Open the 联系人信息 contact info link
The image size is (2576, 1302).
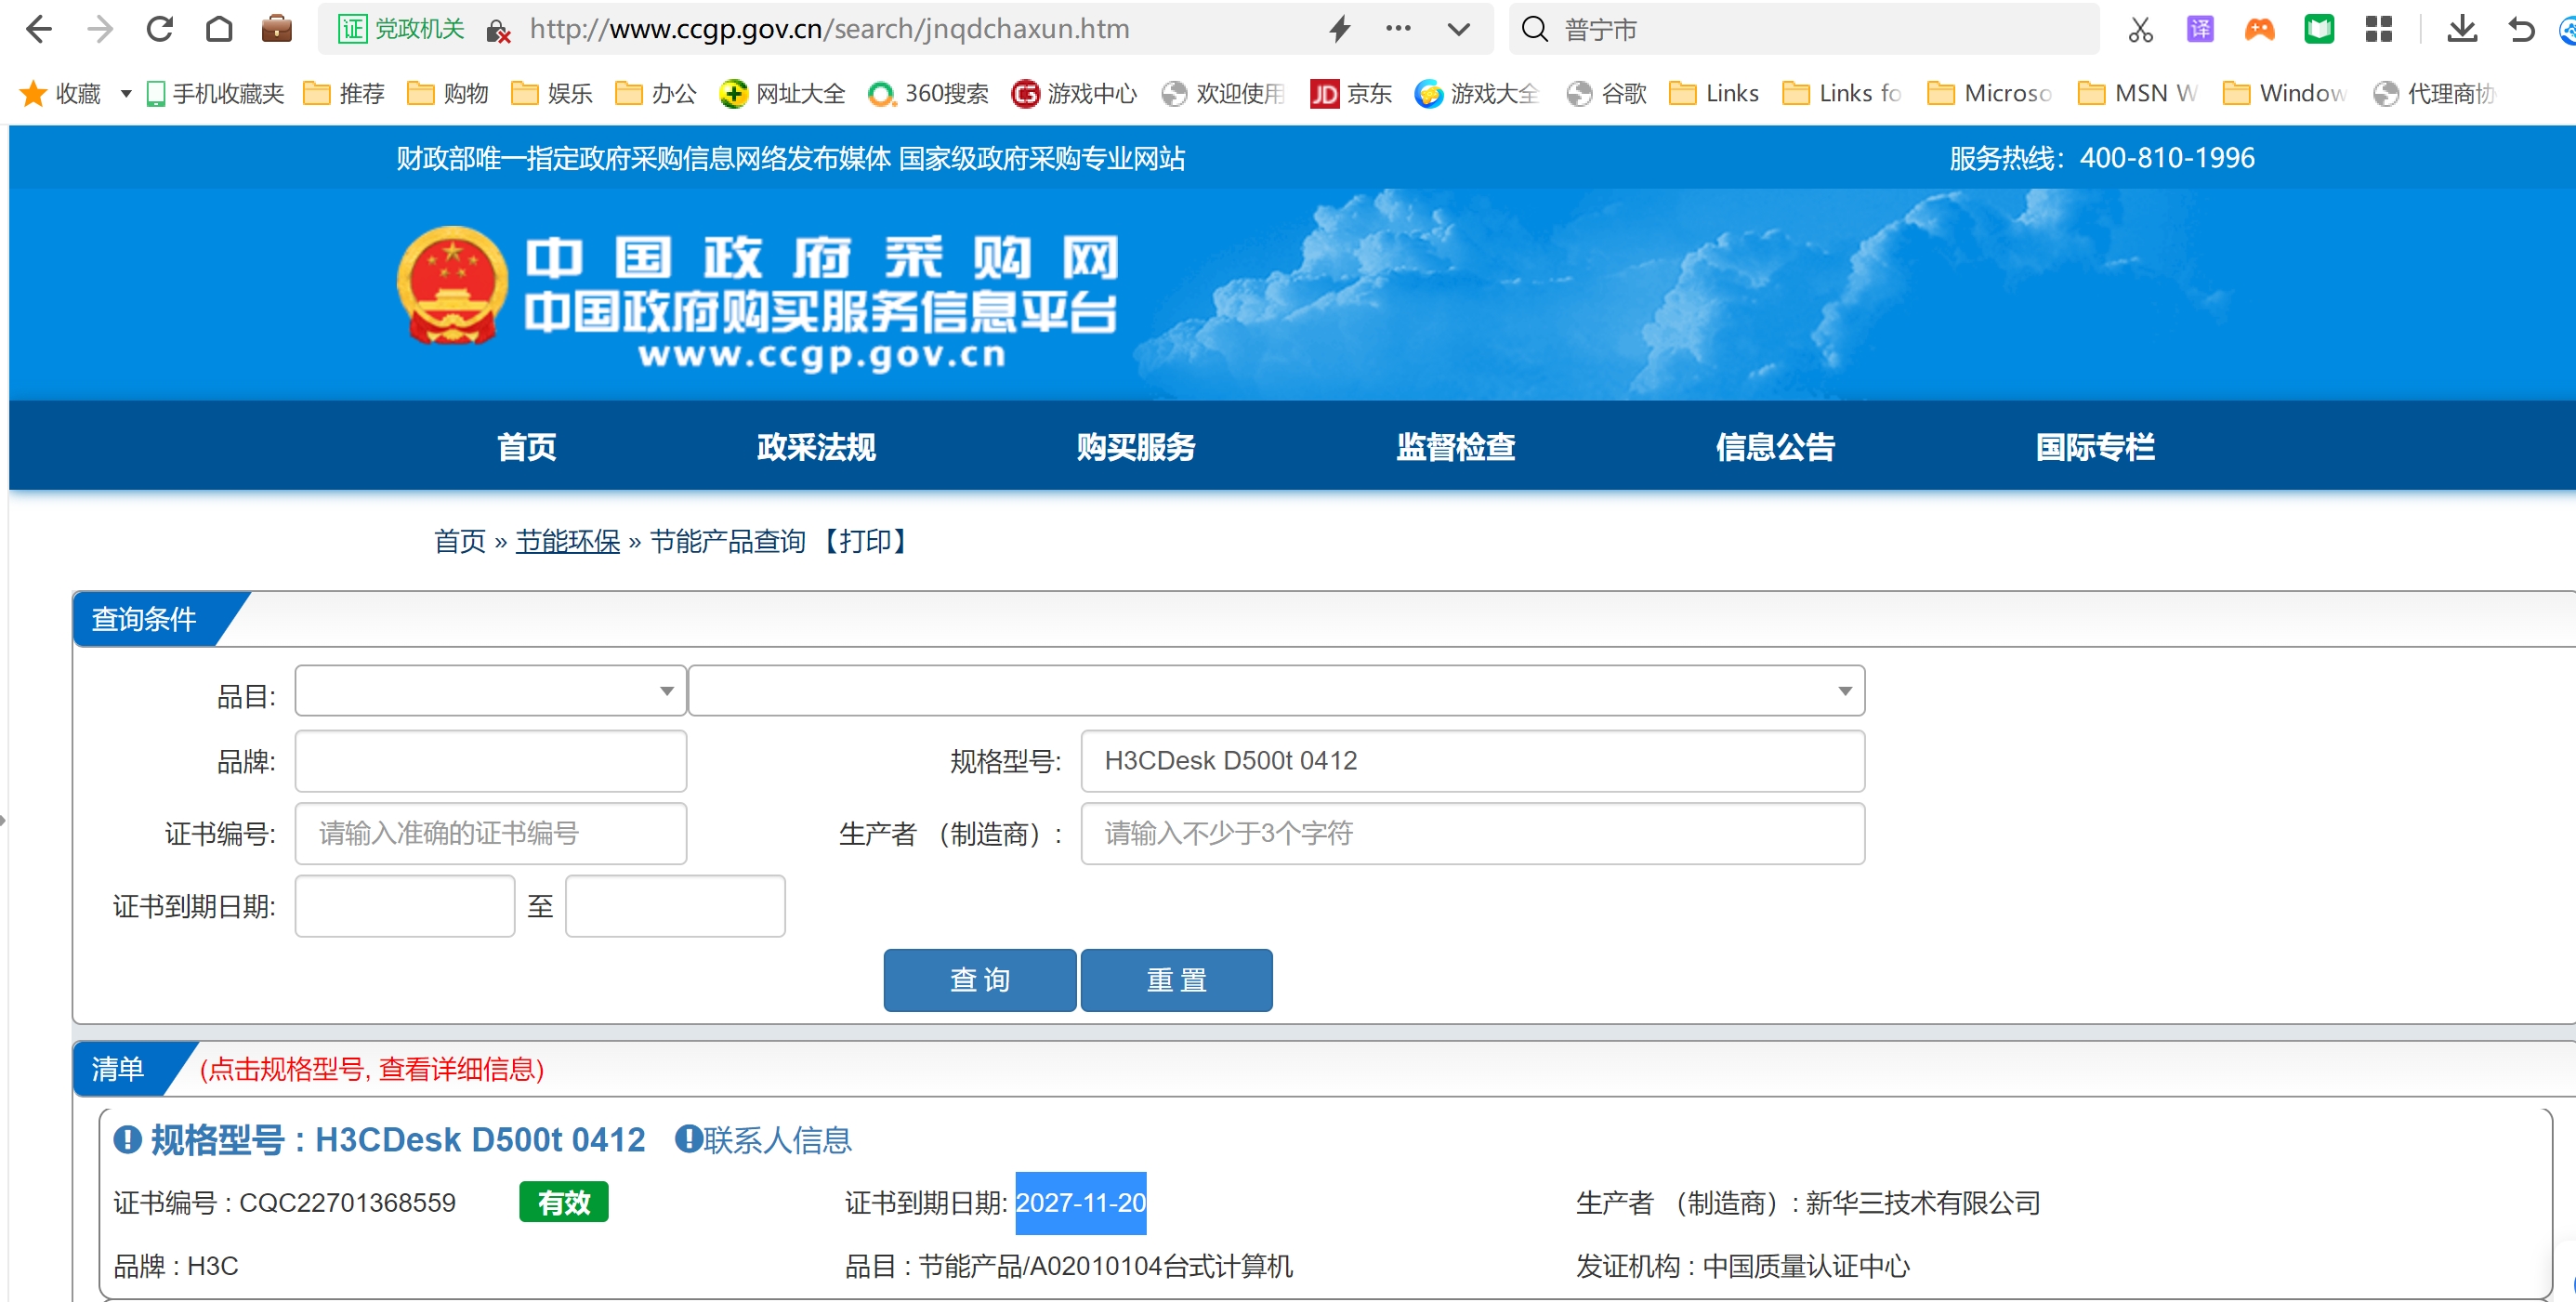(x=763, y=1140)
